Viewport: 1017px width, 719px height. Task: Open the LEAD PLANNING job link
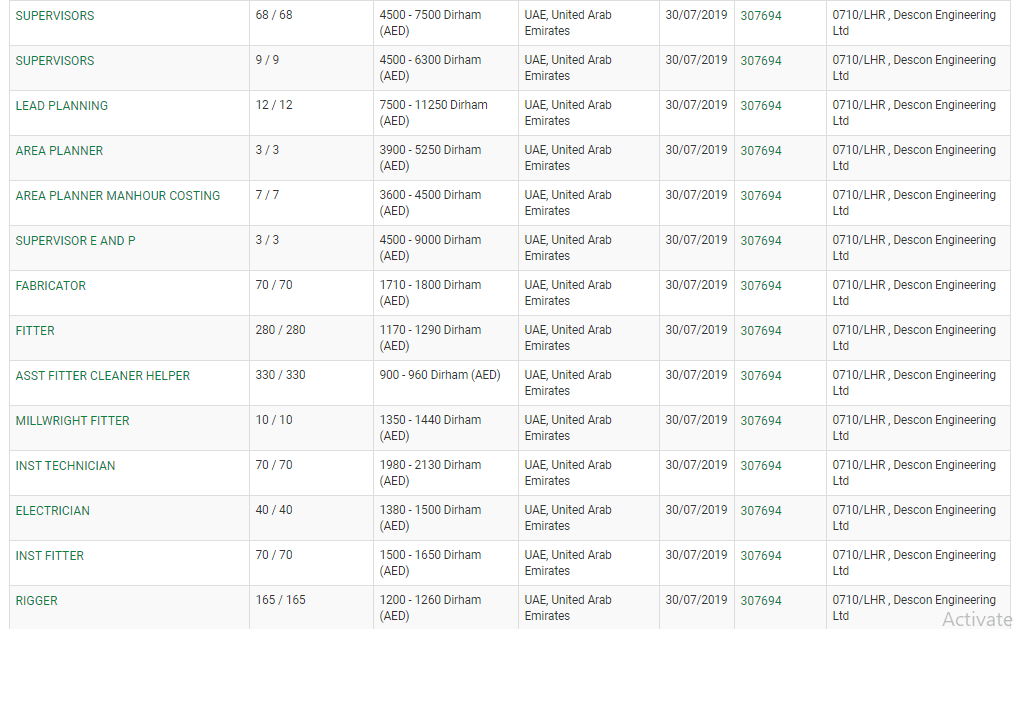(62, 106)
